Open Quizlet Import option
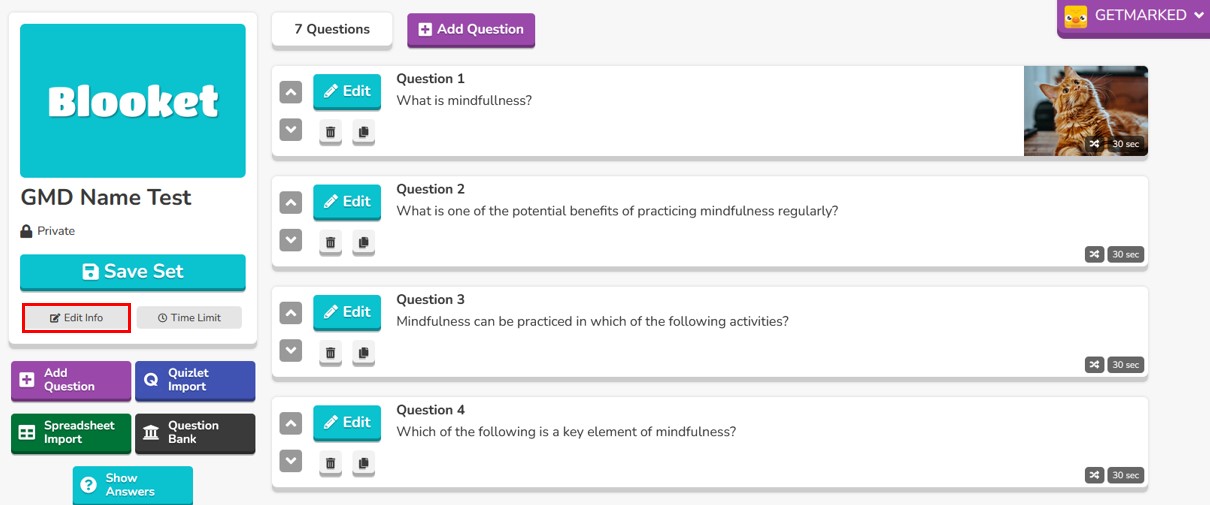The image size is (1210, 505). [195, 380]
